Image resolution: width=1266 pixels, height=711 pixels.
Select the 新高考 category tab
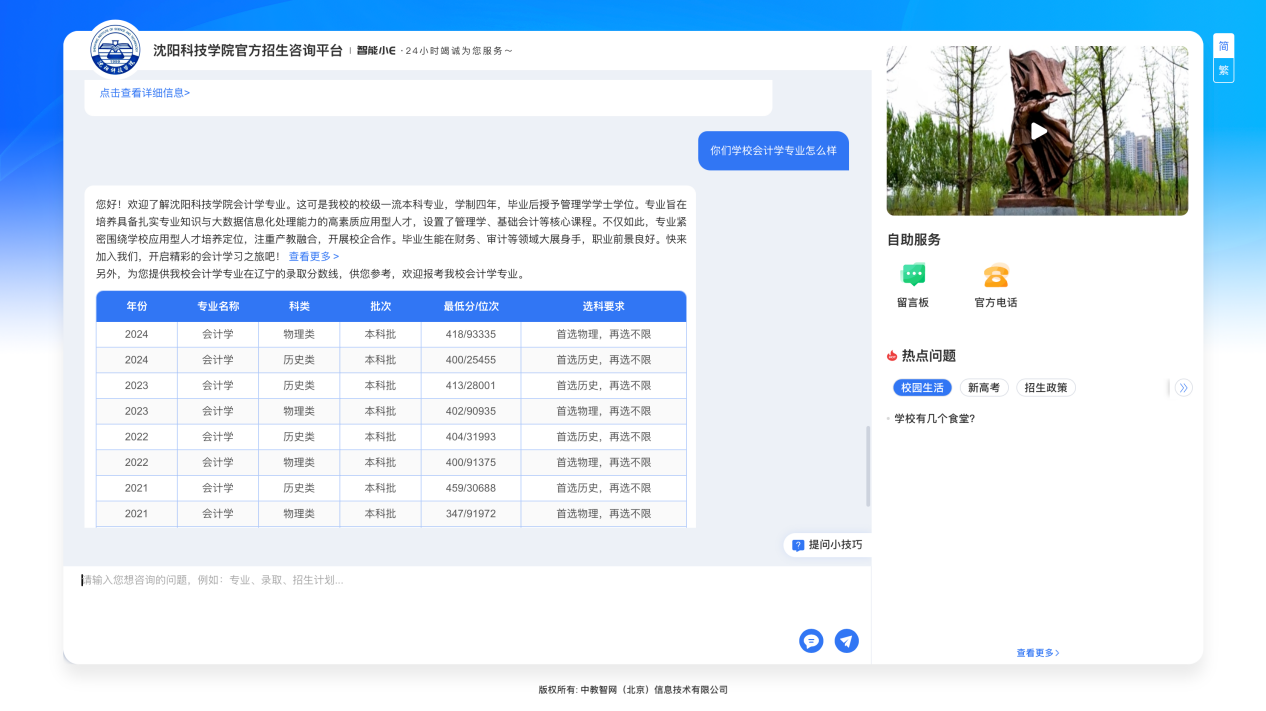point(983,388)
